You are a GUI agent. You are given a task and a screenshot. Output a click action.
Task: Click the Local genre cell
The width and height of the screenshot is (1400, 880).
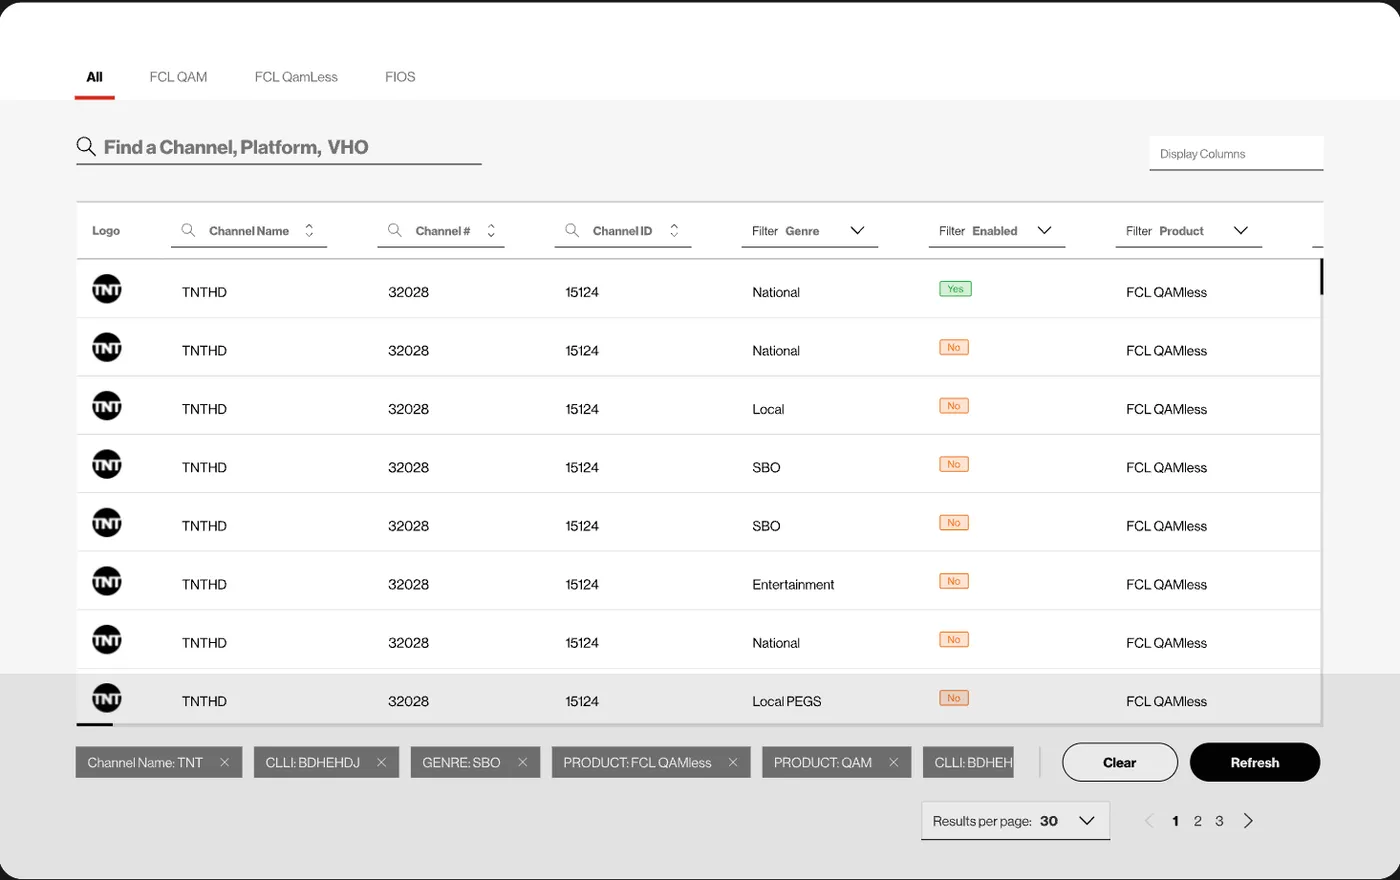click(x=768, y=409)
